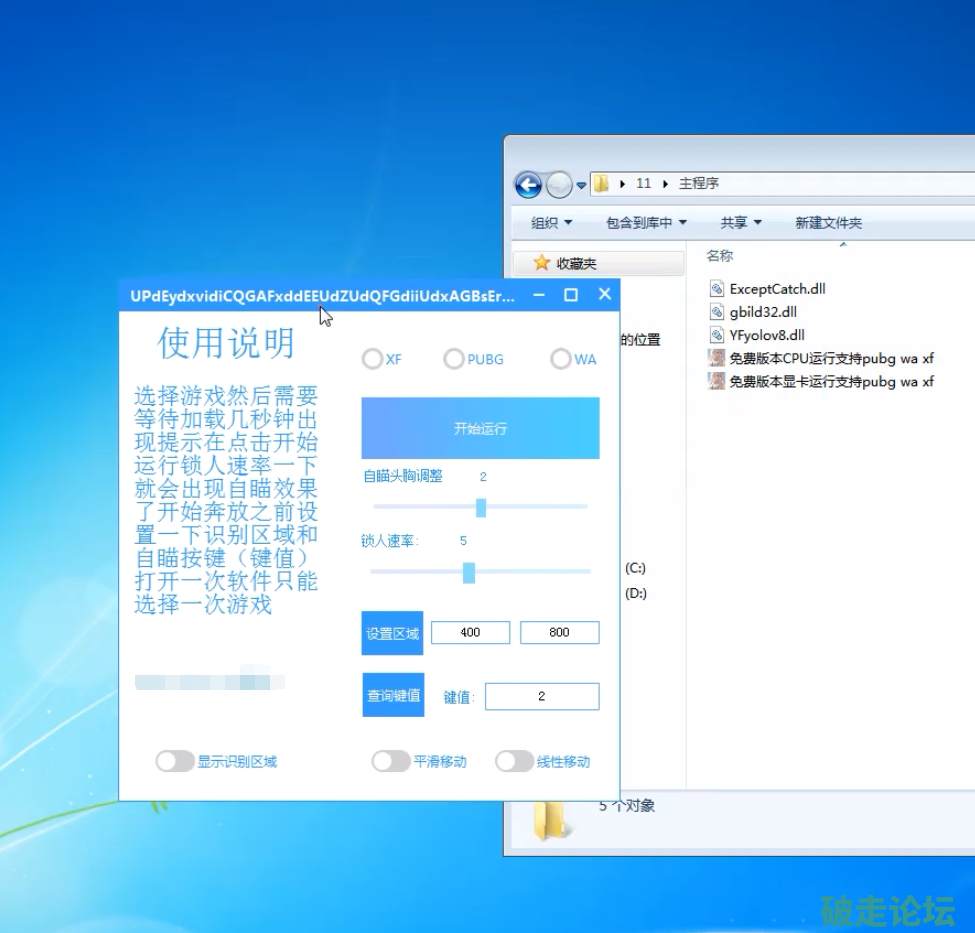Screen dimensions: 975x933
Task: Enable the 平滑移动 toggle
Action: pos(391,762)
